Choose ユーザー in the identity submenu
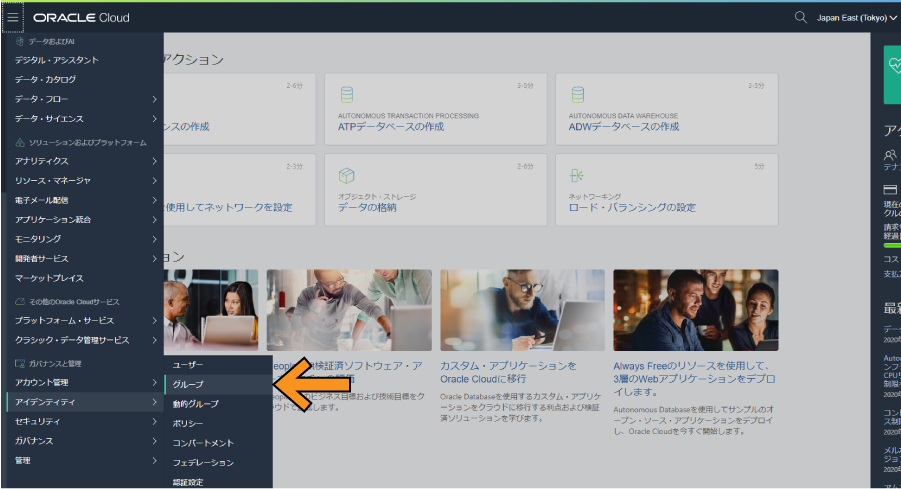The image size is (901, 489). point(218,365)
